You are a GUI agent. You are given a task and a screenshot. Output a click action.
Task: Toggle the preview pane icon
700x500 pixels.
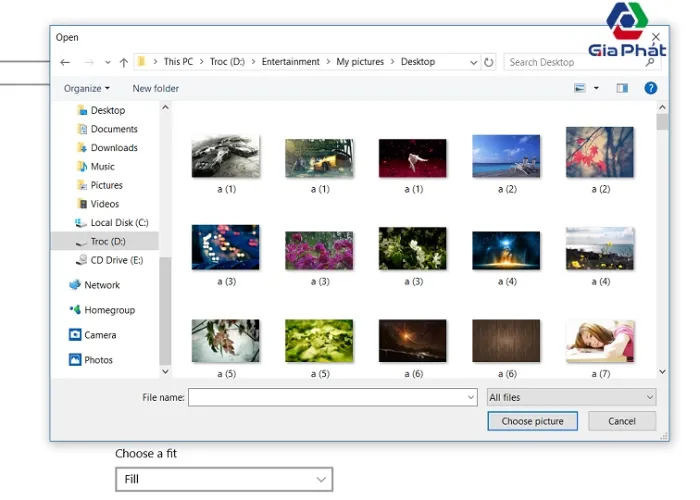tap(622, 88)
